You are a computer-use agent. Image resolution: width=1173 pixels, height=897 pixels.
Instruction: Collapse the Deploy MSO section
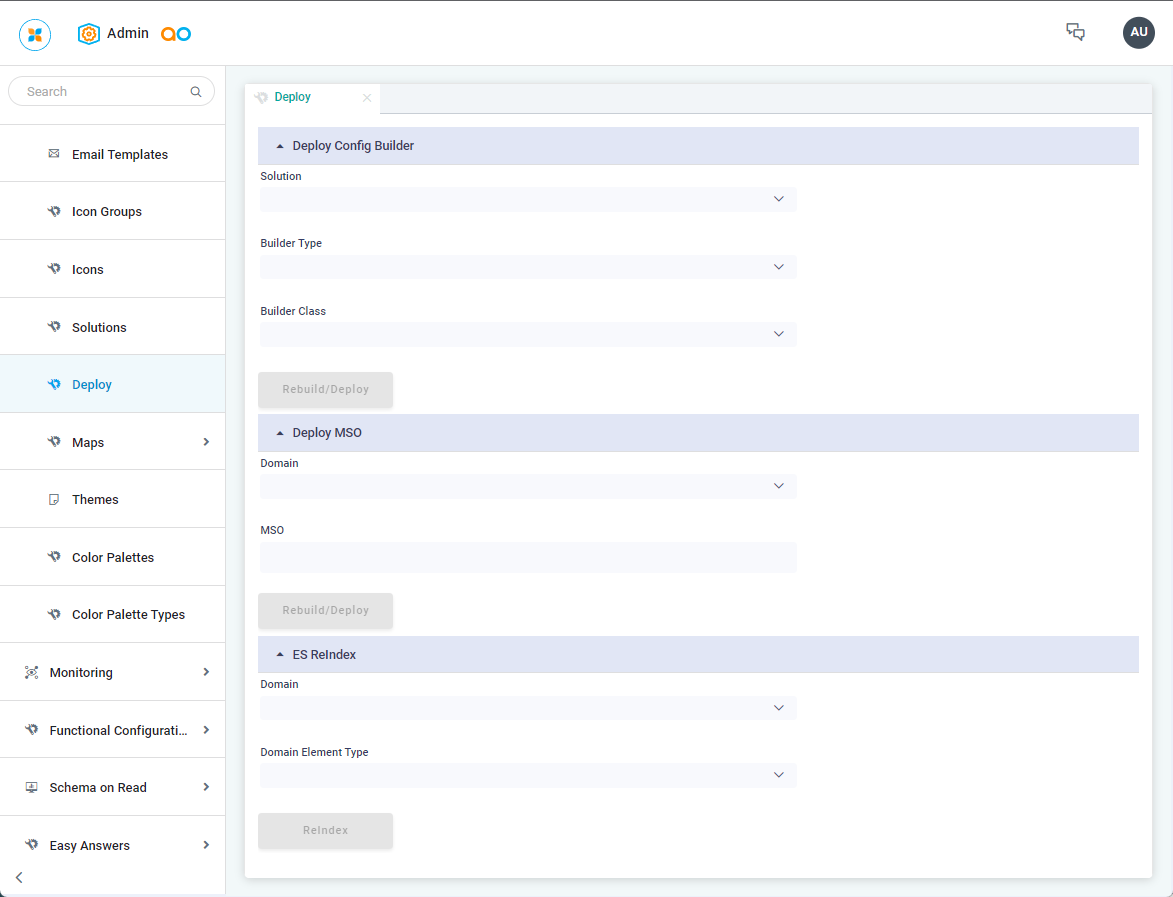[280, 433]
